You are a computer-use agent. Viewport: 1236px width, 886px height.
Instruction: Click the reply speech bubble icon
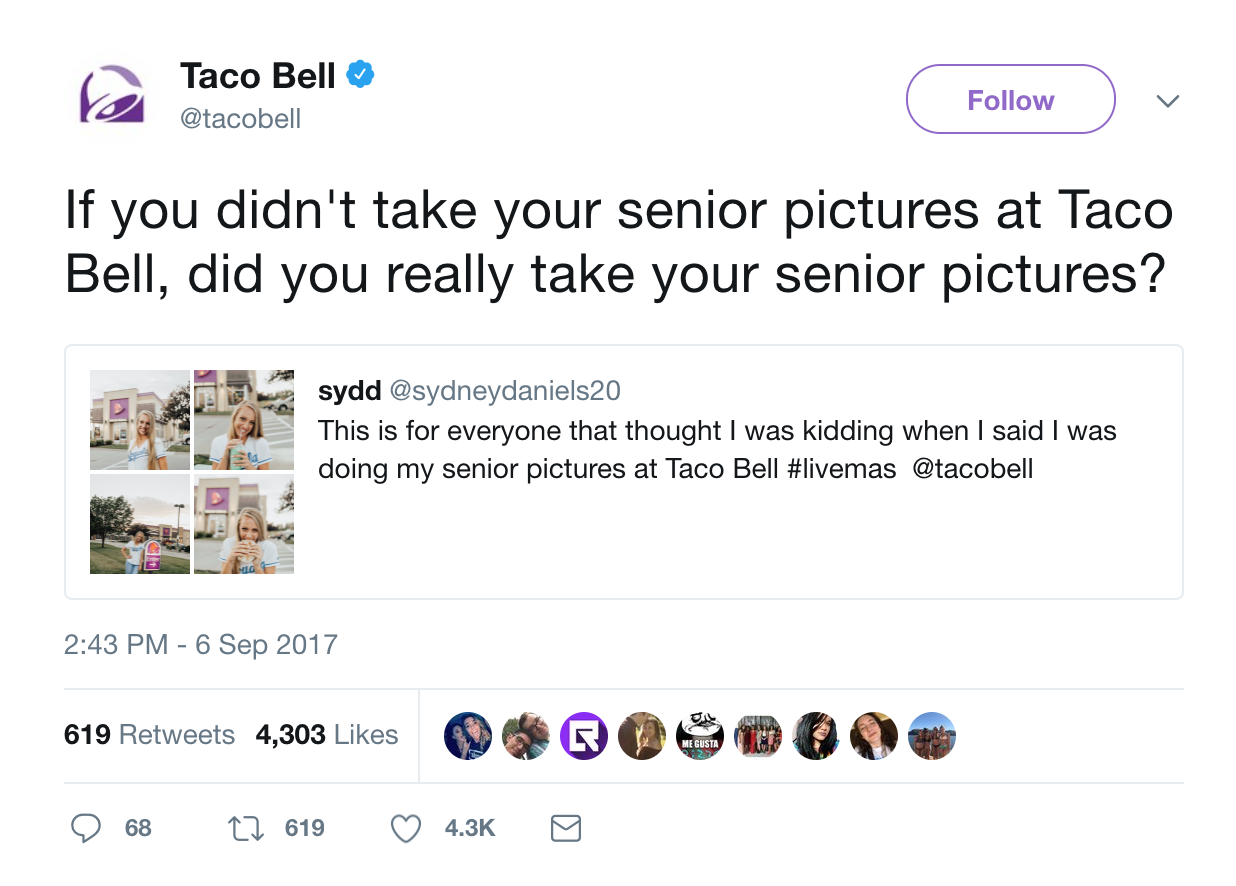87,828
